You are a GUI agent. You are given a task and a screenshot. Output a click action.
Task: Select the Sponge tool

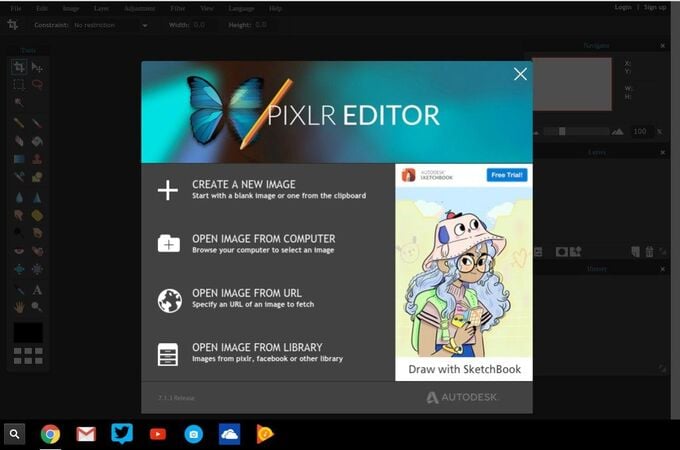[37, 215]
